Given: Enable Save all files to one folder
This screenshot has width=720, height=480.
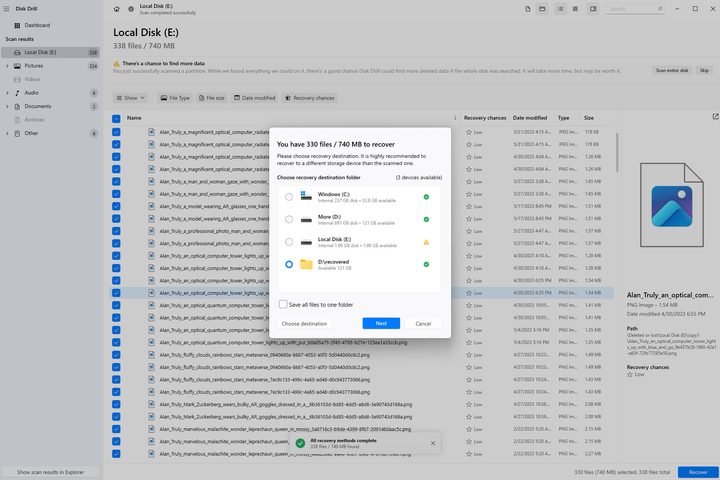Looking at the screenshot, I should (283, 305).
